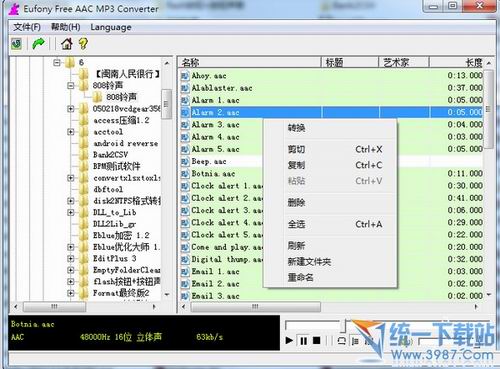Click the folder icon of Bank2CSV
The image size is (500, 369).
click(84, 155)
